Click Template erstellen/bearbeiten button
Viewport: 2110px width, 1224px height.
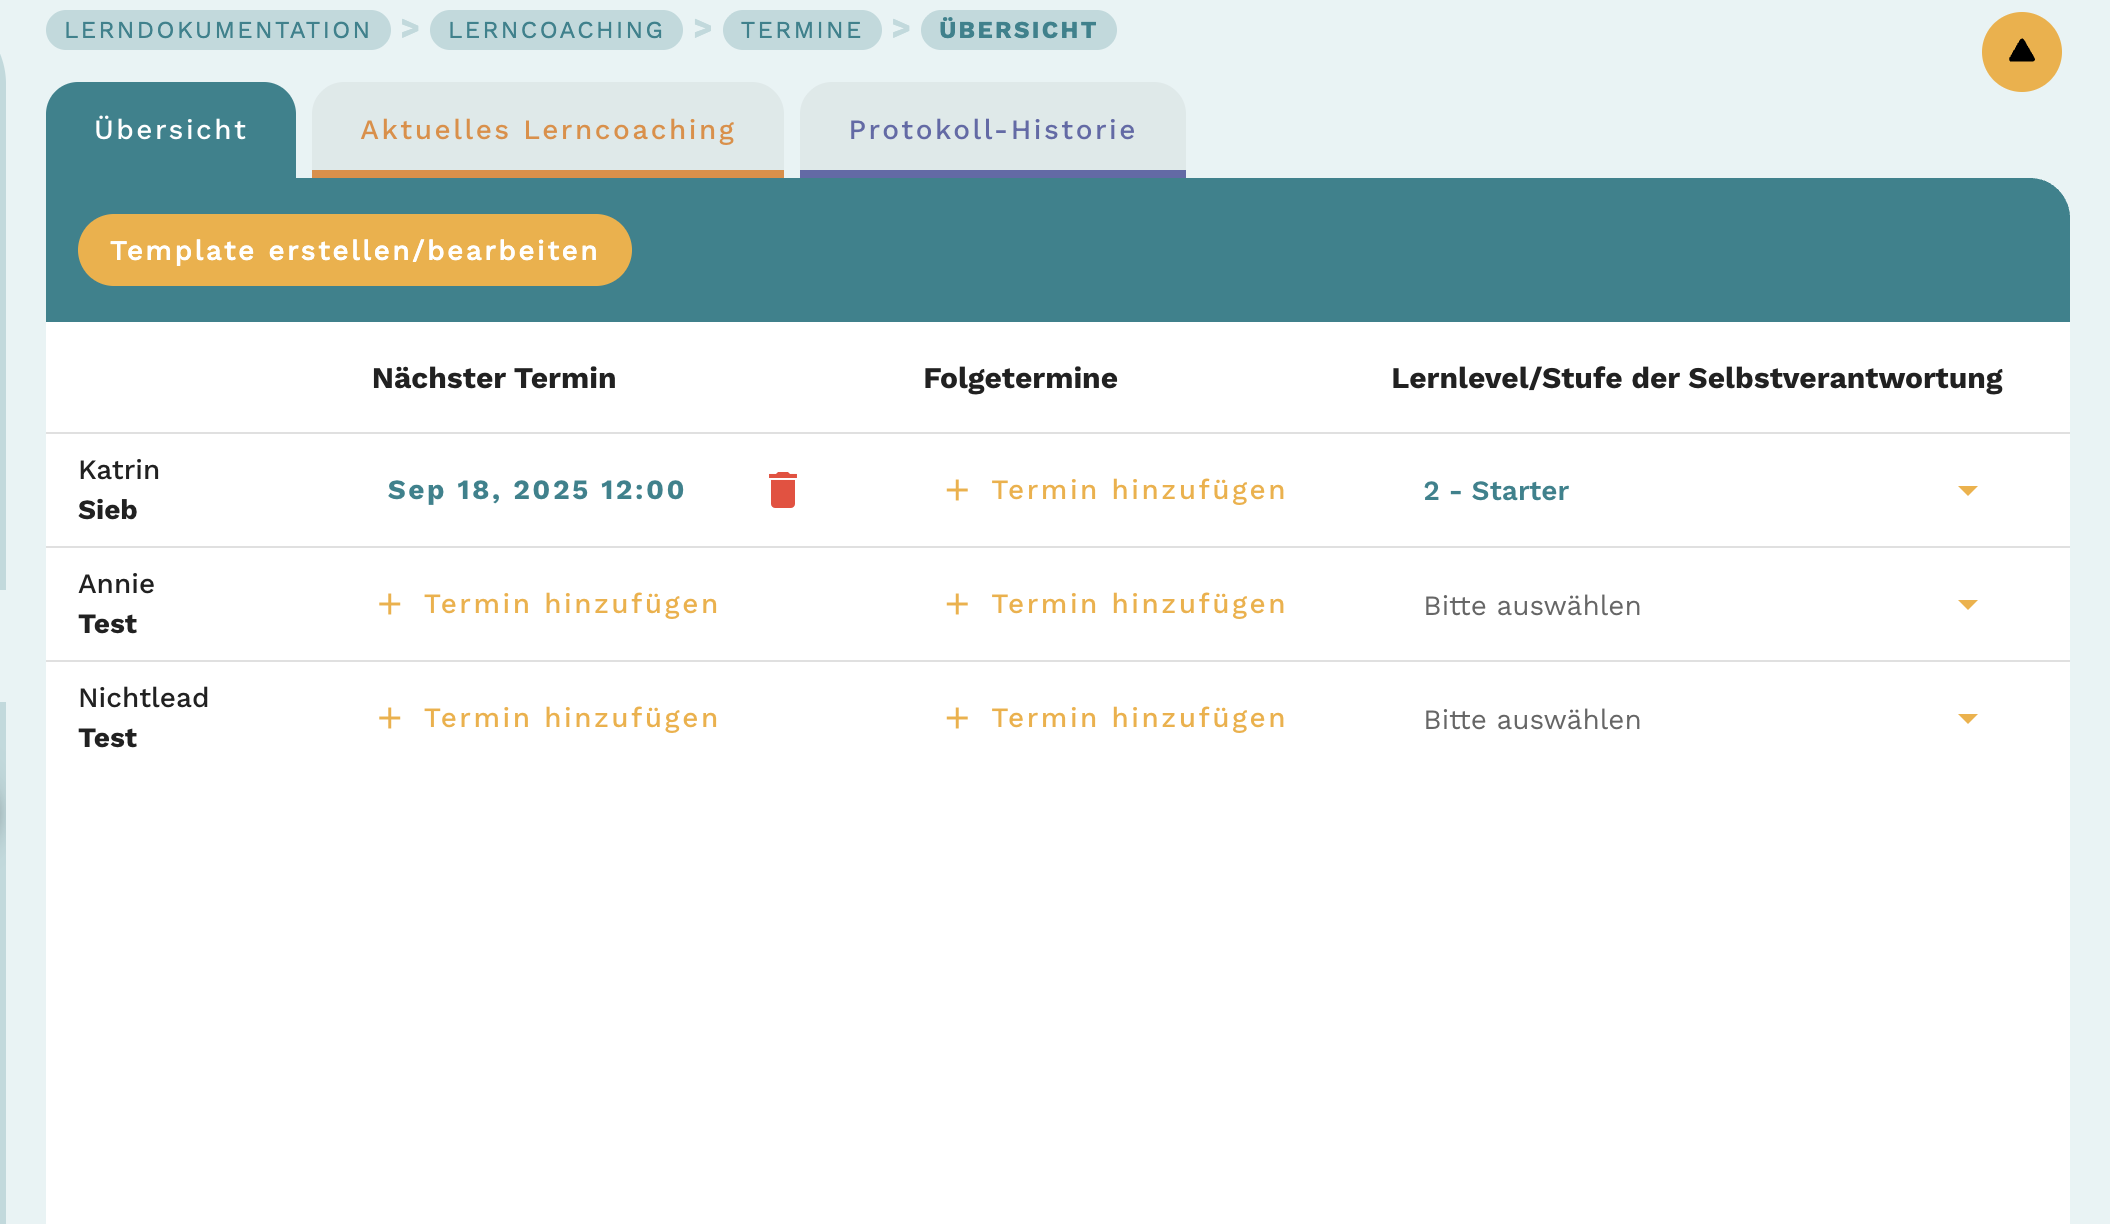[354, 250]
